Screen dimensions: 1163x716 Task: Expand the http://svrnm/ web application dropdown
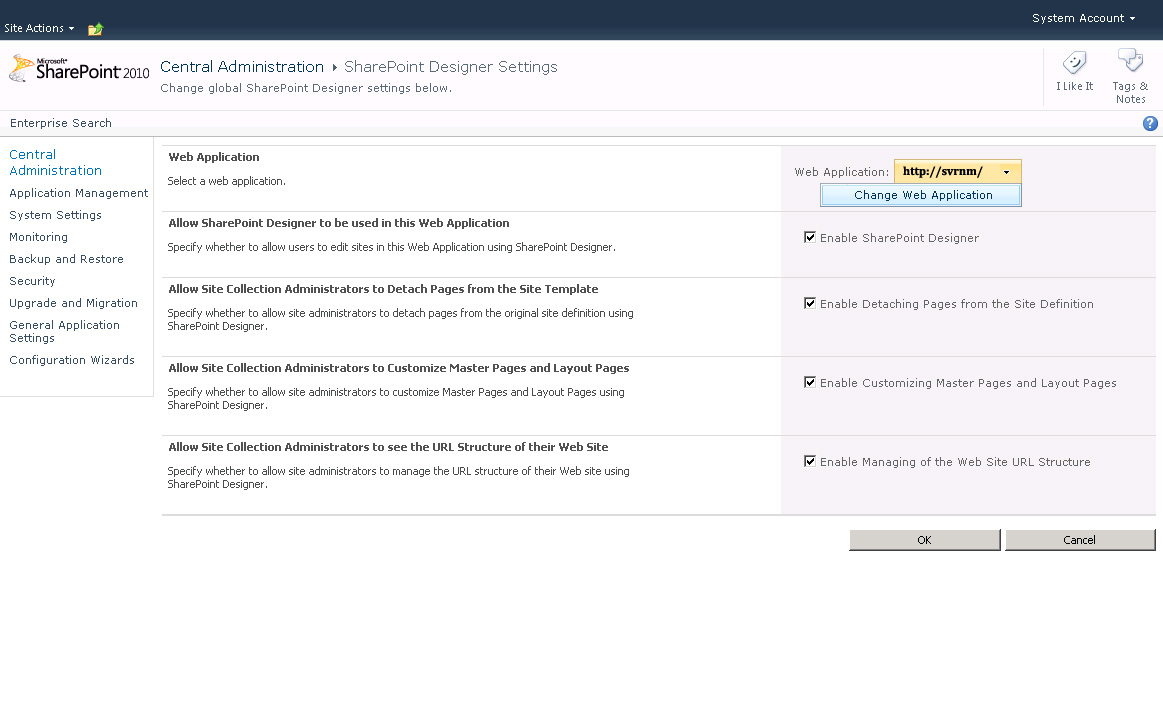coord(958,171)
